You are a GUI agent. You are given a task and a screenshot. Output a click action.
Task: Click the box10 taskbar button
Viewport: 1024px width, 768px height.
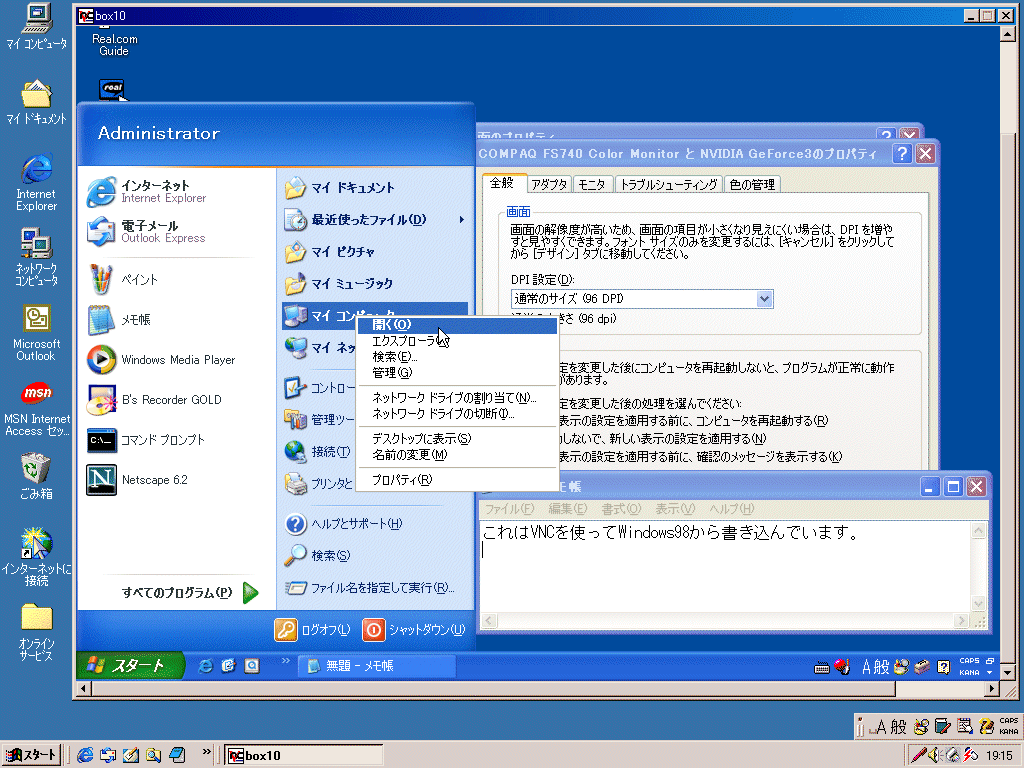(x=304, y=756)
